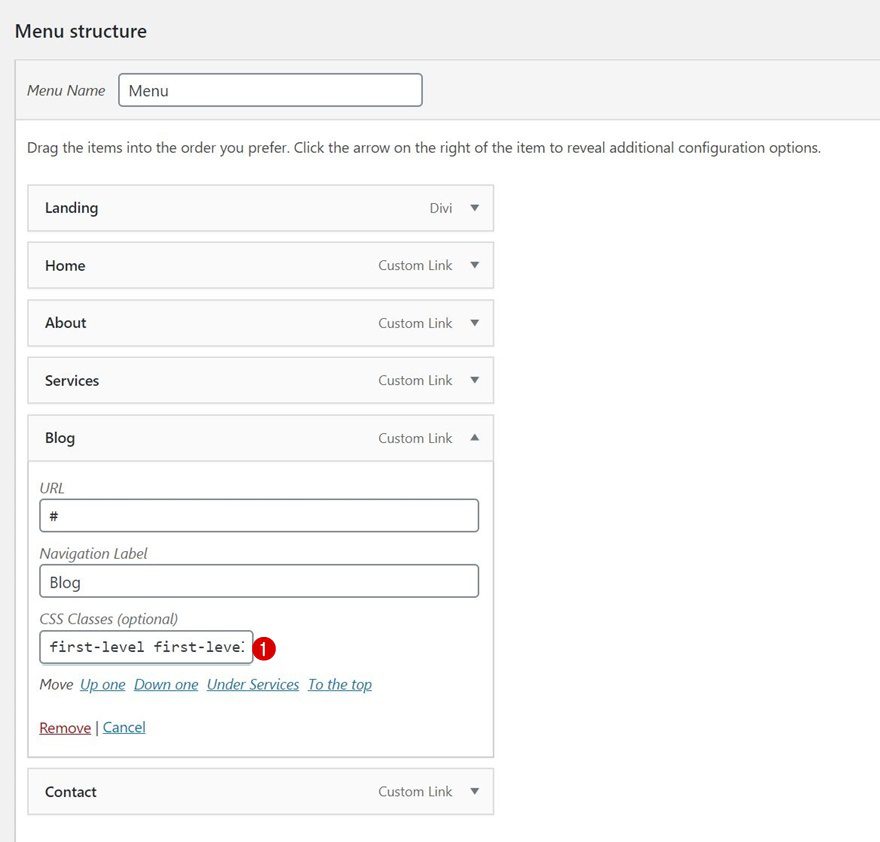Viewport: 880px width, 842px height.
Task: Click the URL field containing #
Action: [x=259, y=515]
